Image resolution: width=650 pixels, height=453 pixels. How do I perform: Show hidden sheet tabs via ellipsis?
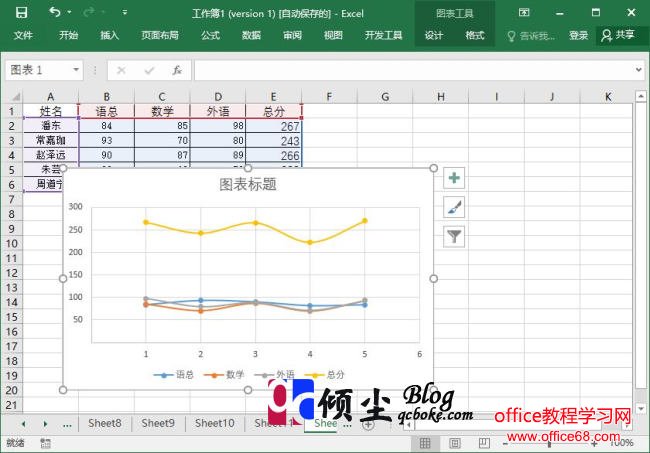click(x=67, y=424)
